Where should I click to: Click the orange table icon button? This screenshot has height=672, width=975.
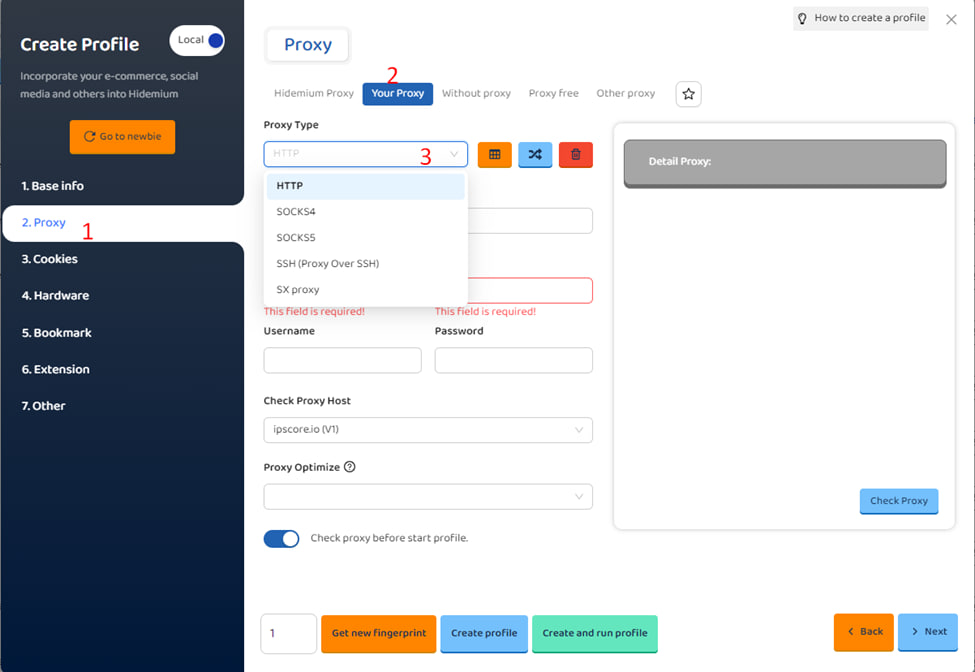494,154
